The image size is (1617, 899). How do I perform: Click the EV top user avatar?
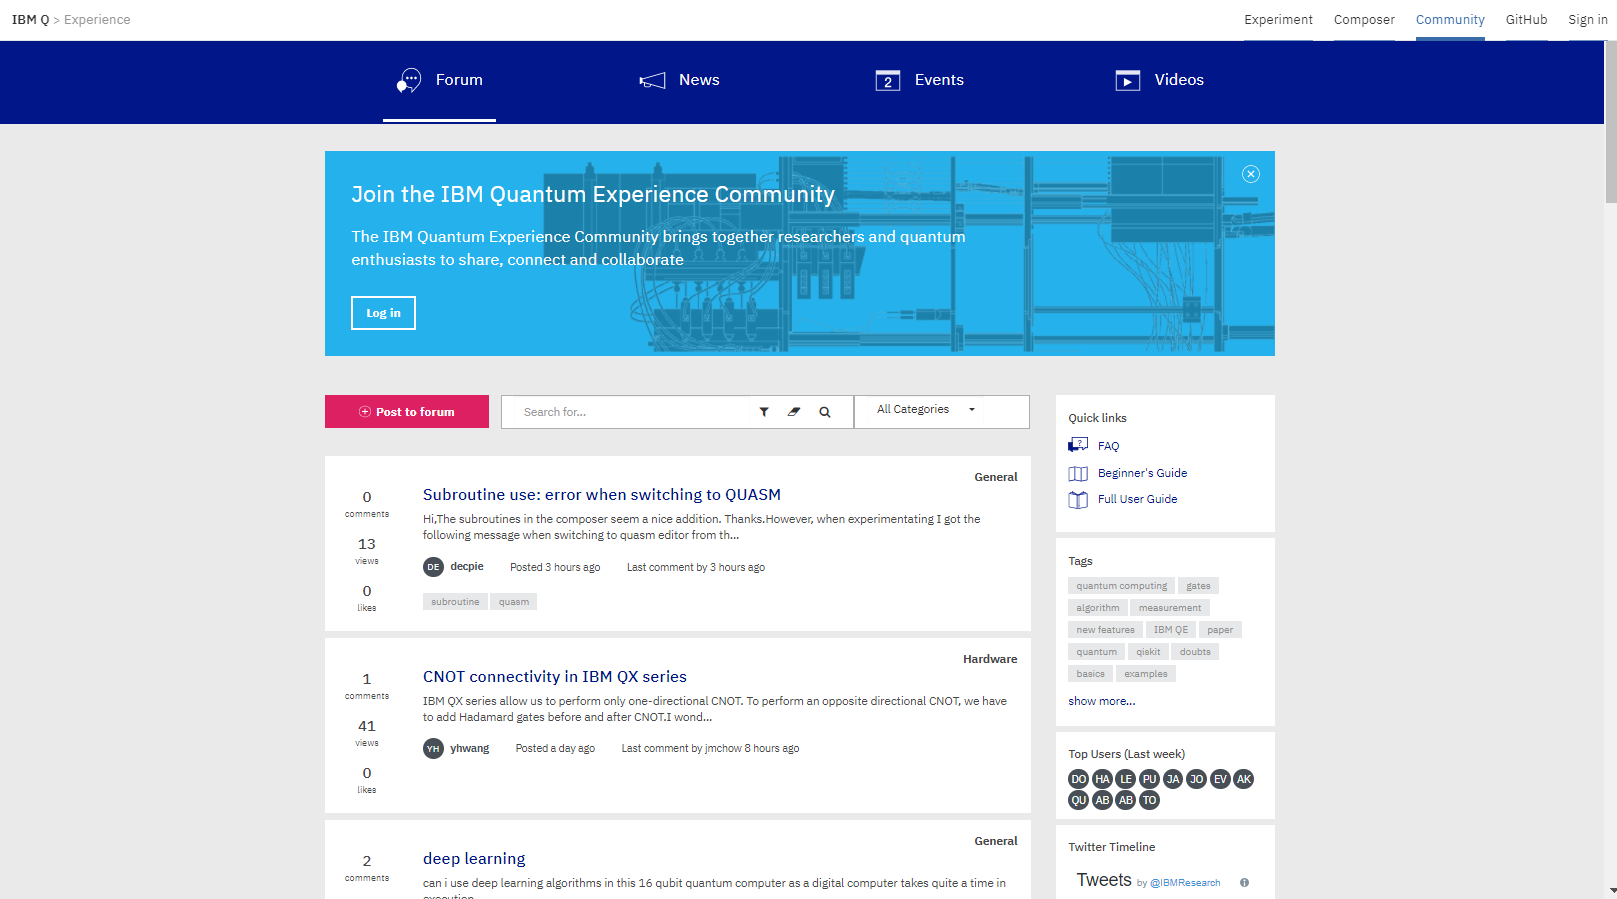point(1220,779)
